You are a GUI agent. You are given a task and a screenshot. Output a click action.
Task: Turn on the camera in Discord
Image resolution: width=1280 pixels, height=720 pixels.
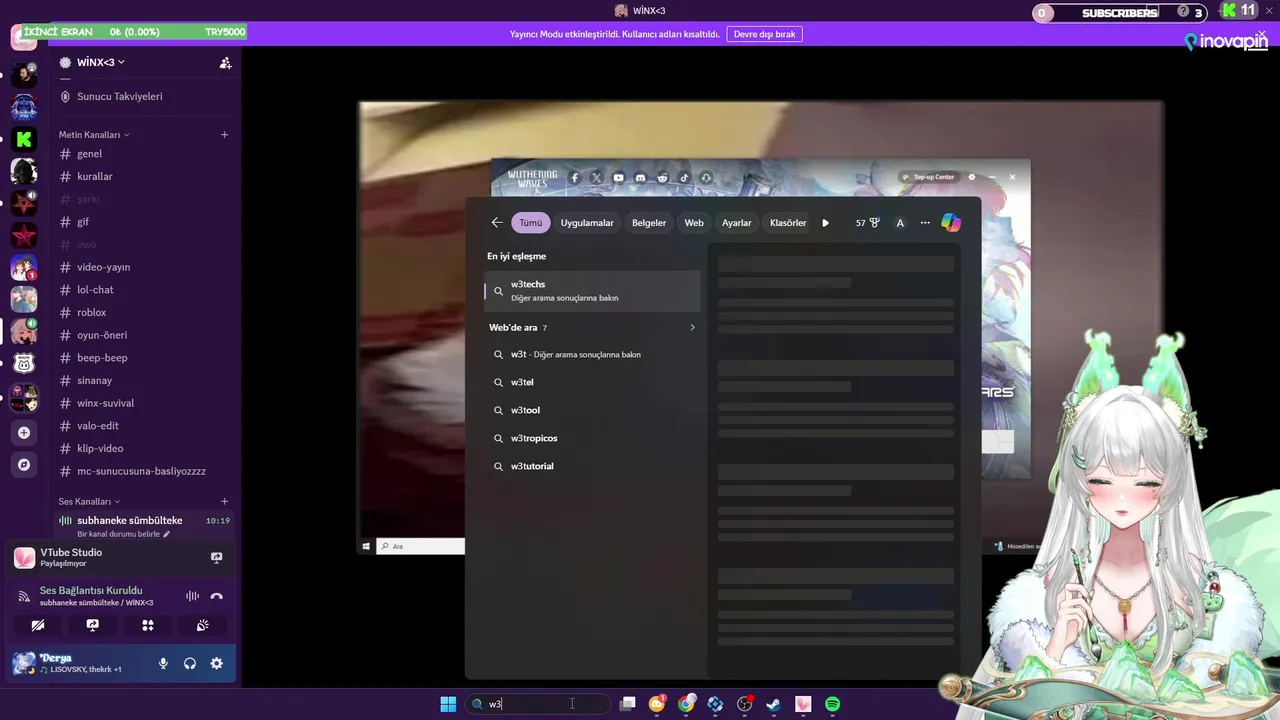click(x=38, y=625)
